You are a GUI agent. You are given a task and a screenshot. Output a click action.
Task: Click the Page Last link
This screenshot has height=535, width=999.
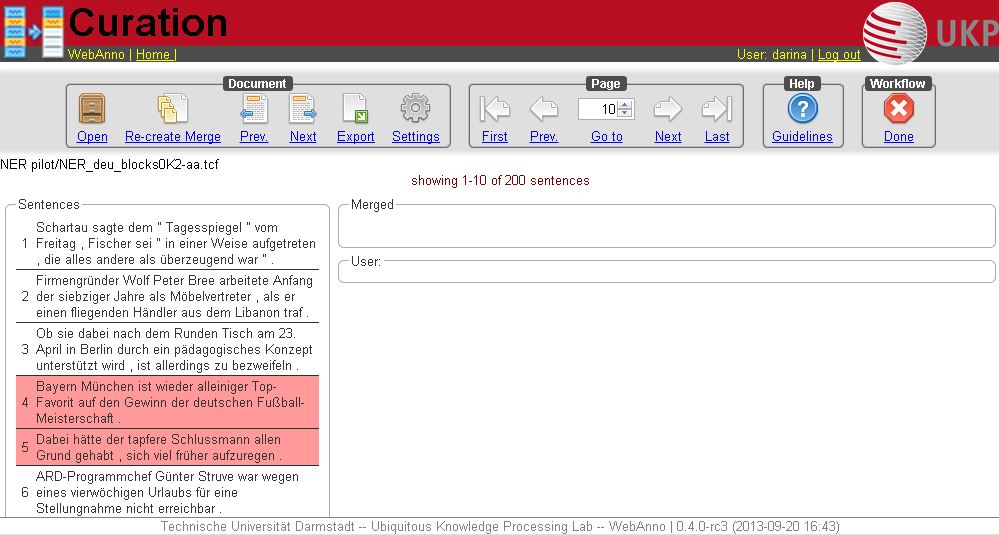click(x=717, y=136)
